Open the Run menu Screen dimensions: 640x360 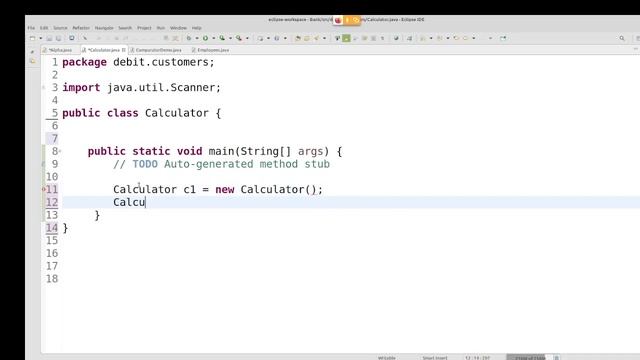(161, 28)
